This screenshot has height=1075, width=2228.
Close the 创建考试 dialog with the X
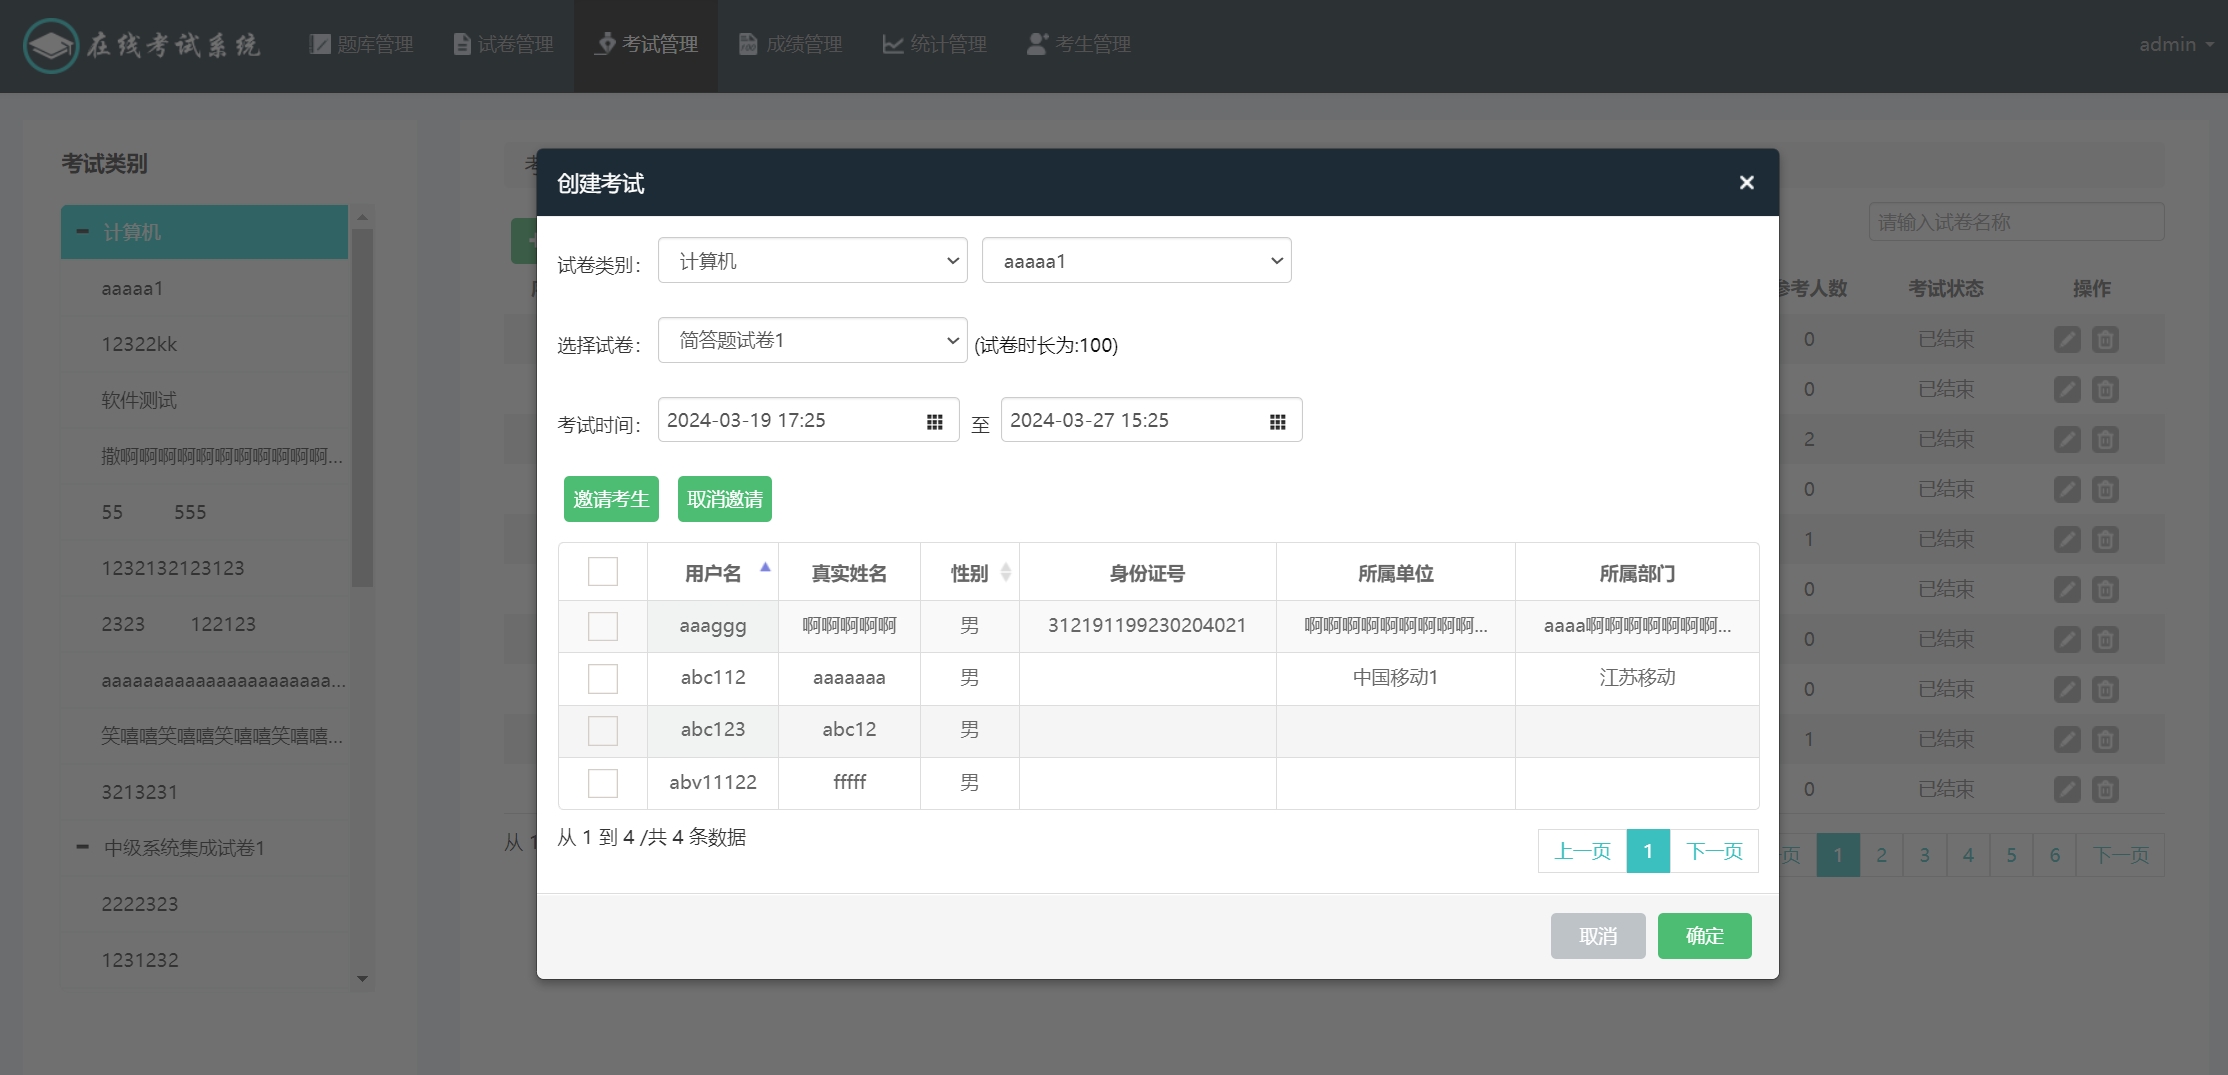click(x=1746, y=182)
